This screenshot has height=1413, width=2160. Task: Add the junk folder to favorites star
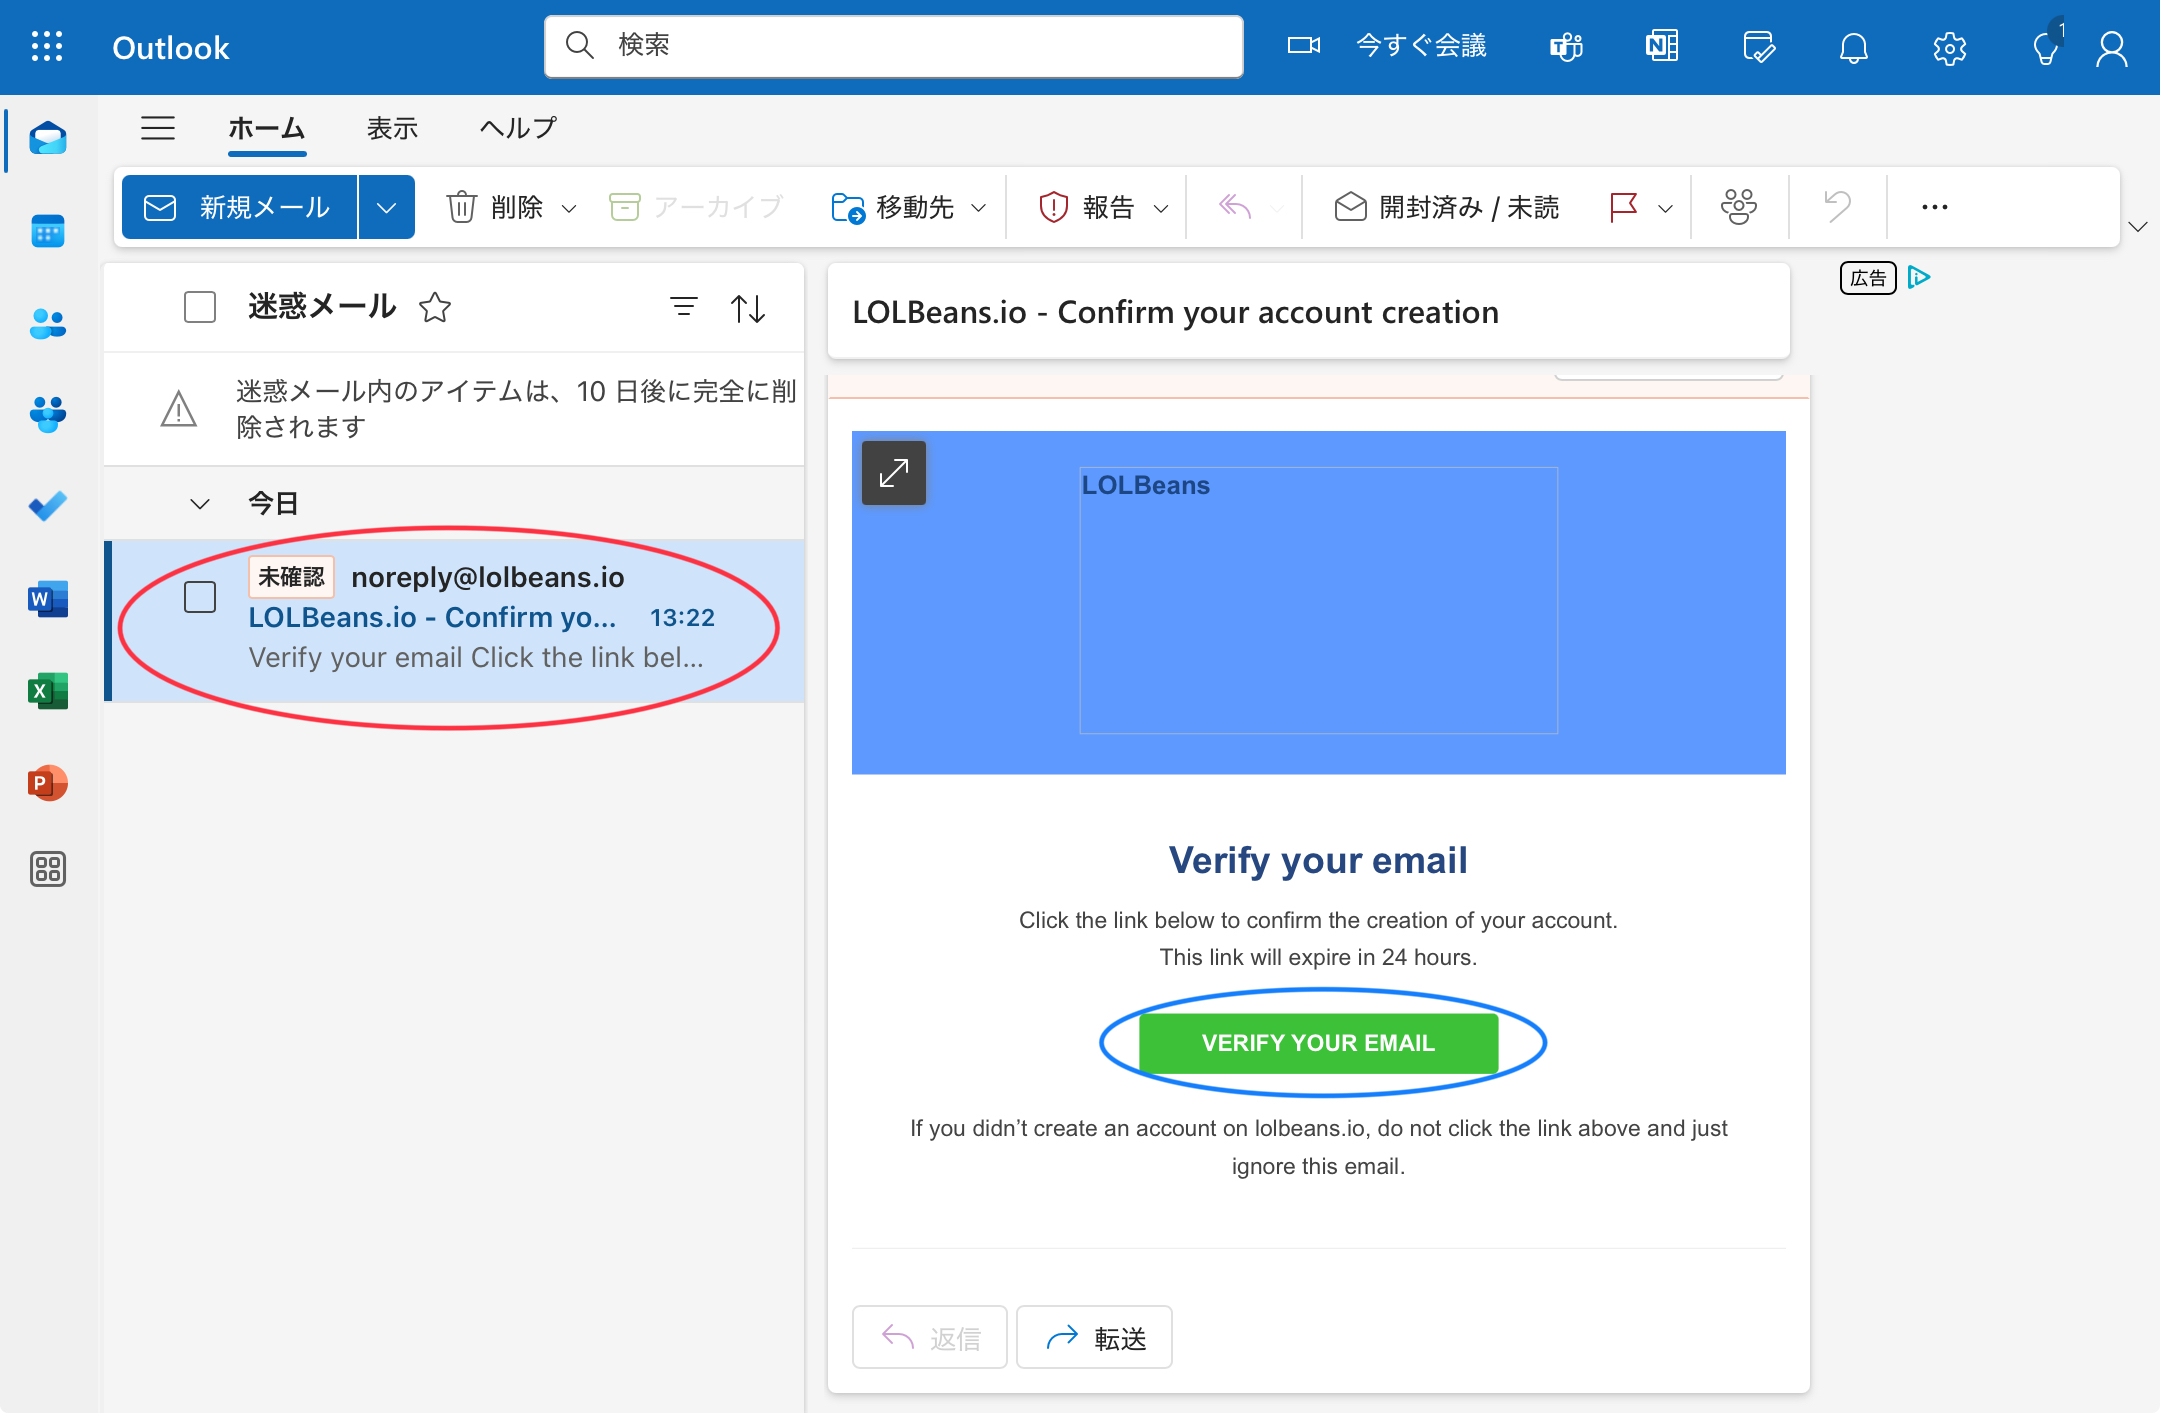click(435, 307)
